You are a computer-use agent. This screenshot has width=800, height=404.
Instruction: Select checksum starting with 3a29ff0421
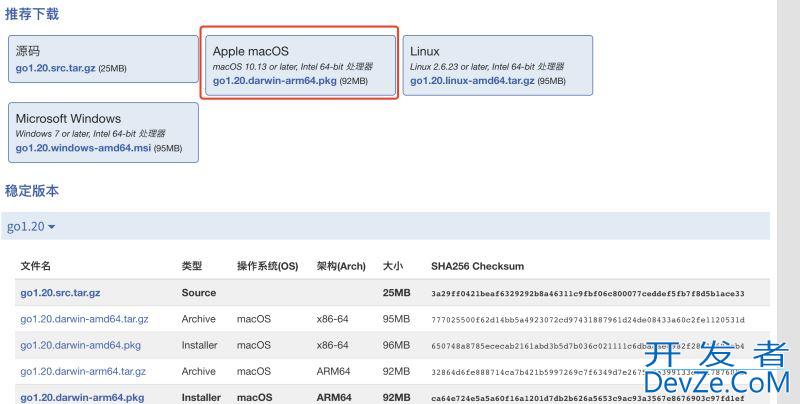(x=588, y=293)
